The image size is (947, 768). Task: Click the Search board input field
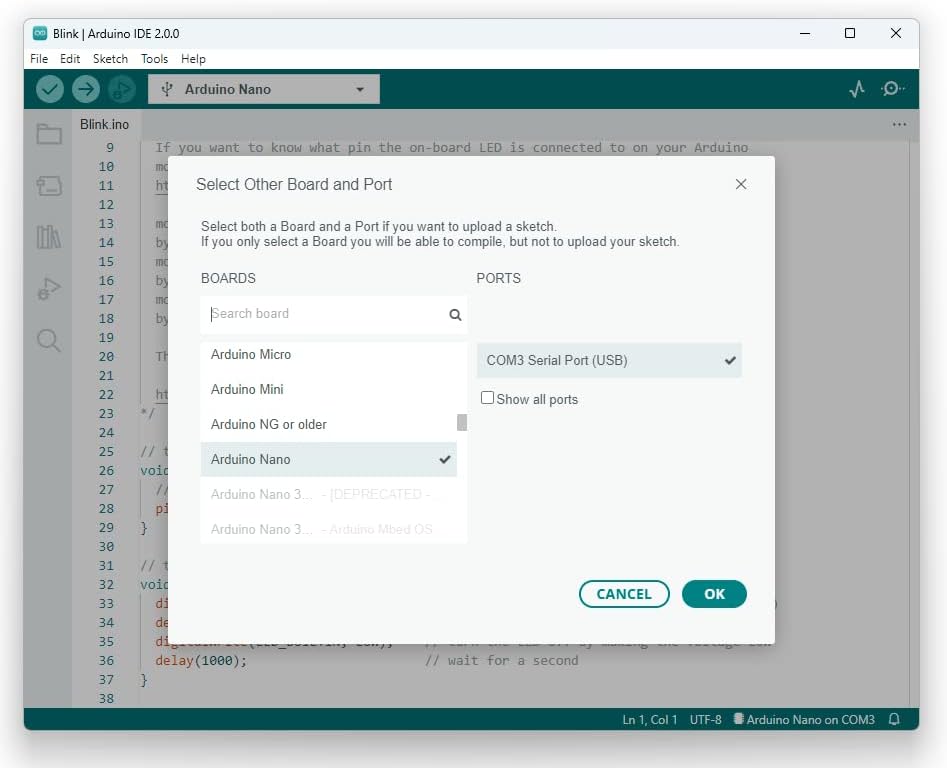333,315
